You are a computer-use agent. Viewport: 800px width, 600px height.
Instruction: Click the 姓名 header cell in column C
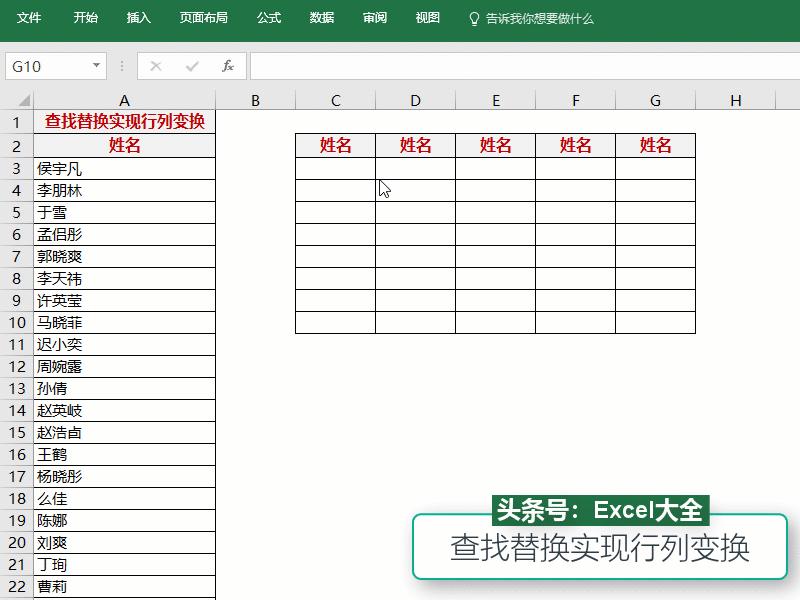335,145
